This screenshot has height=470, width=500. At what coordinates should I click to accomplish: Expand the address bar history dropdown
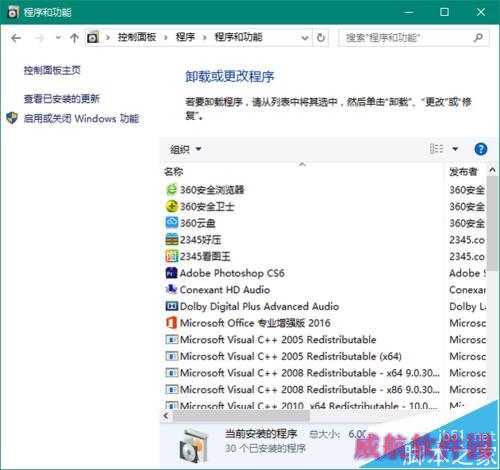pyautogui.click(x=304, y=38)
